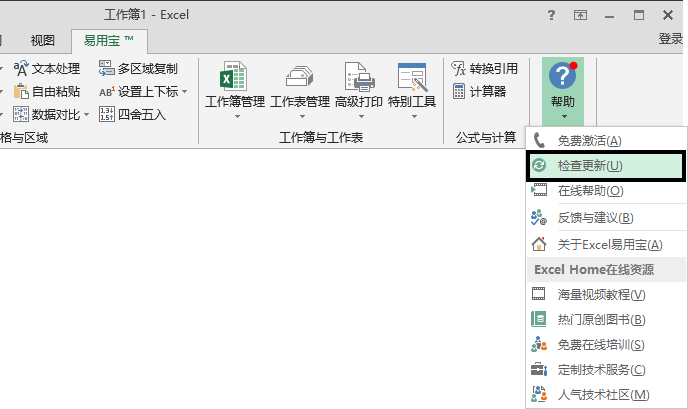Click the 工作簿1 - Excel window title

(146, 15)
